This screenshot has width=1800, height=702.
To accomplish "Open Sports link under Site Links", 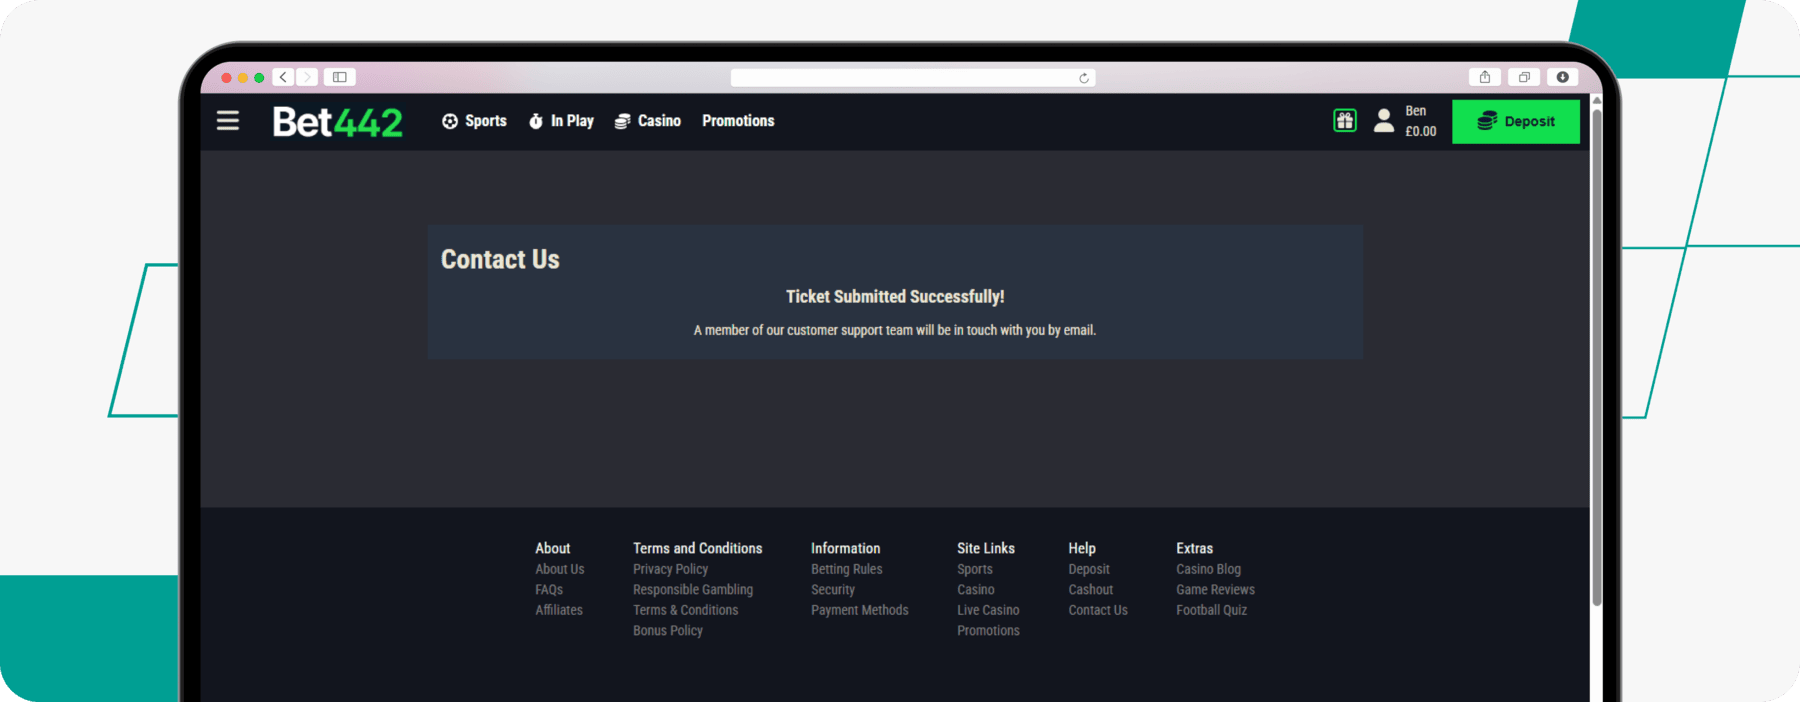I will coord(975,569).
